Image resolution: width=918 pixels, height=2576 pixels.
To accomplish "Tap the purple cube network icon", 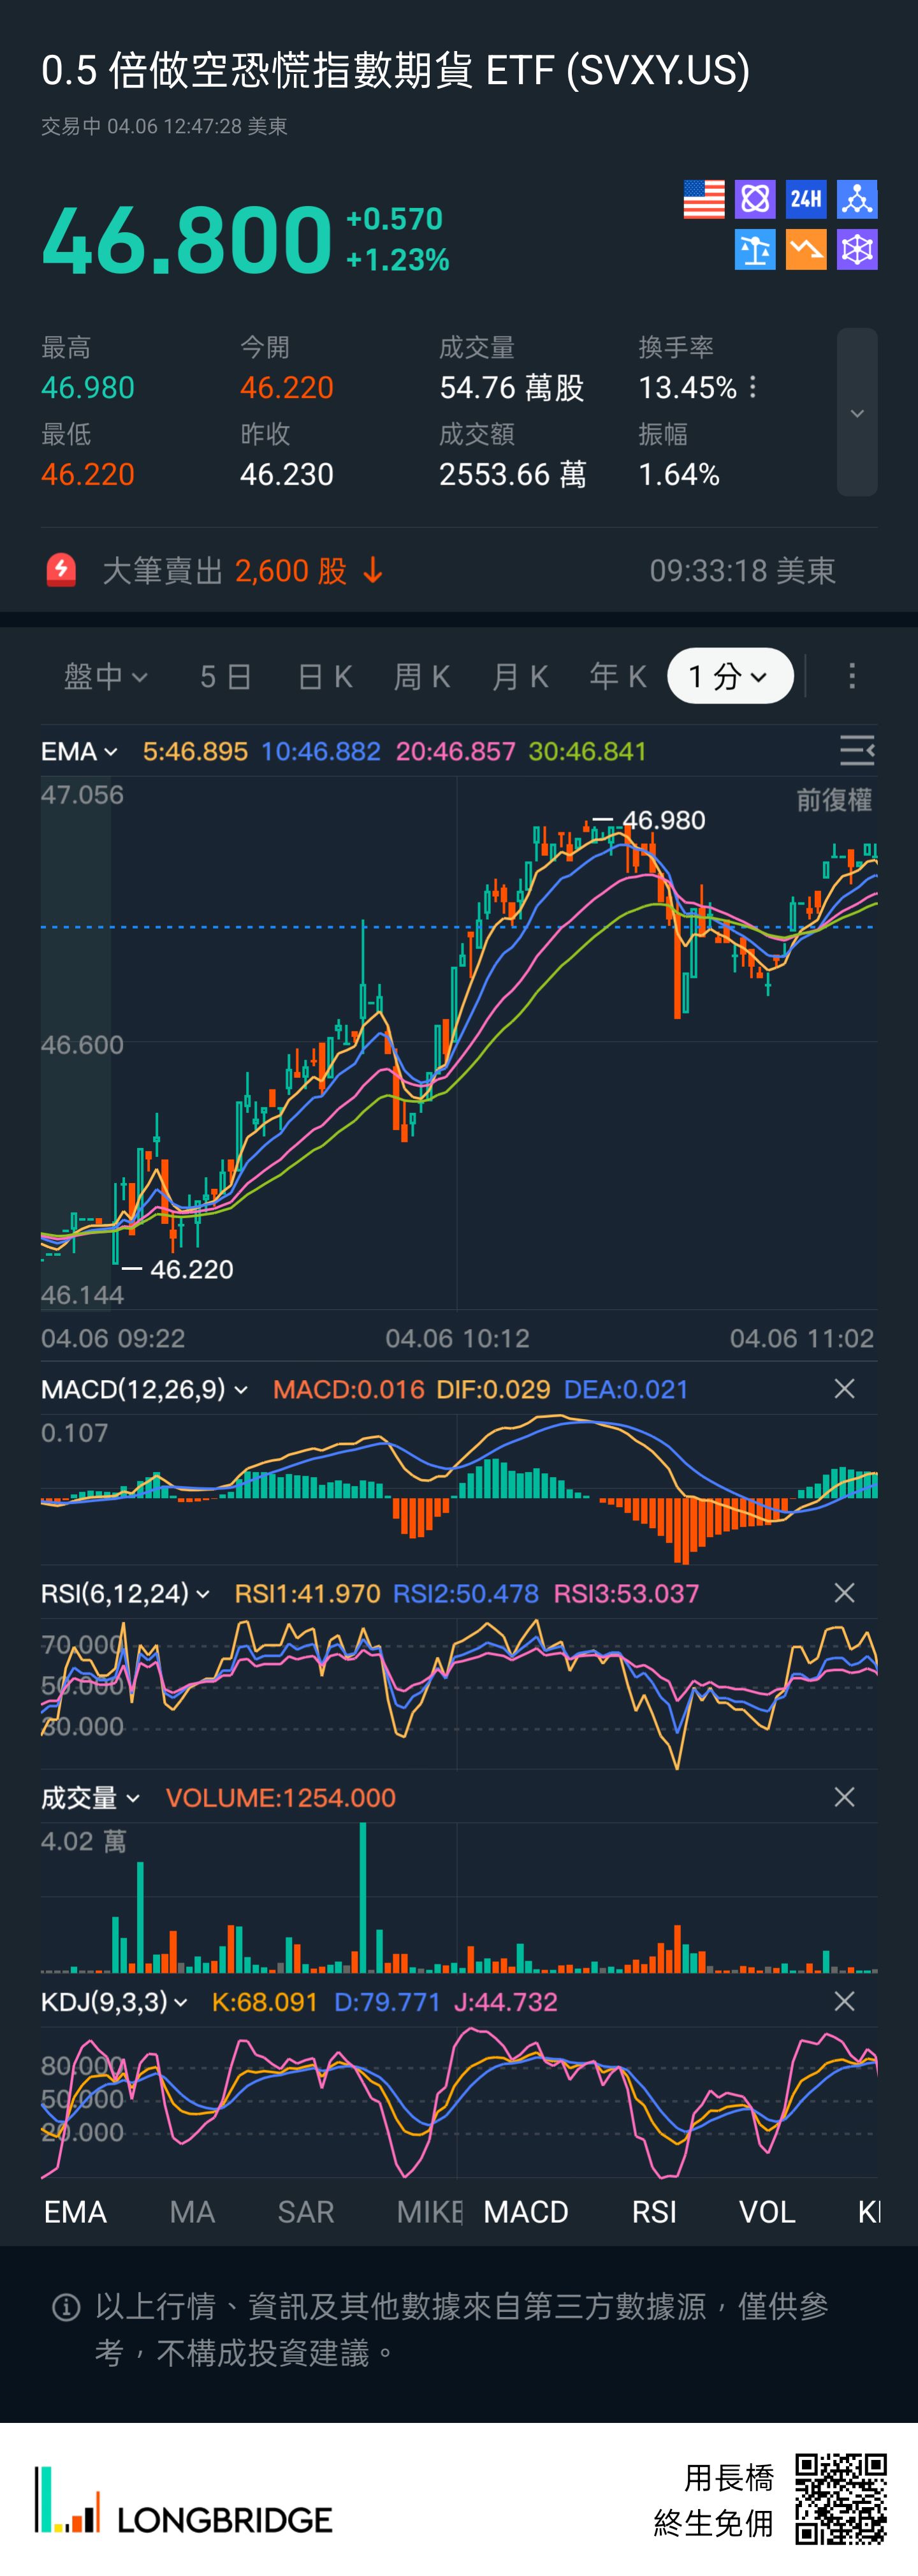I will 857,250.
